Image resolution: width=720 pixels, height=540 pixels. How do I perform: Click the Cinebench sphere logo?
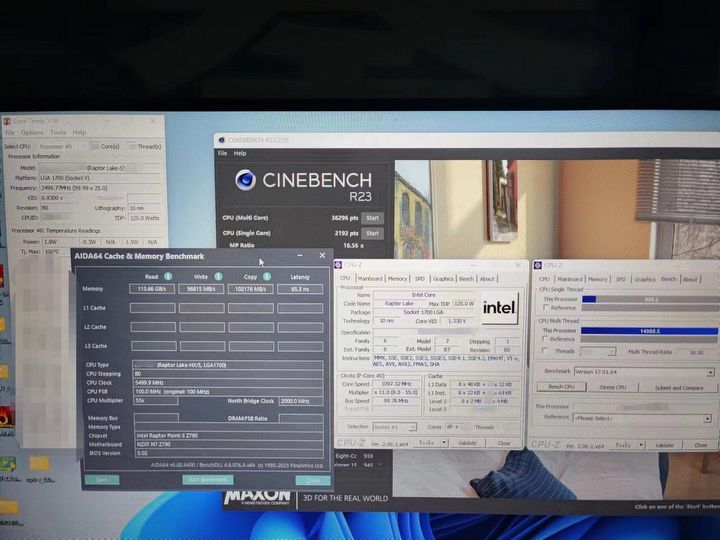pos(245,180)
